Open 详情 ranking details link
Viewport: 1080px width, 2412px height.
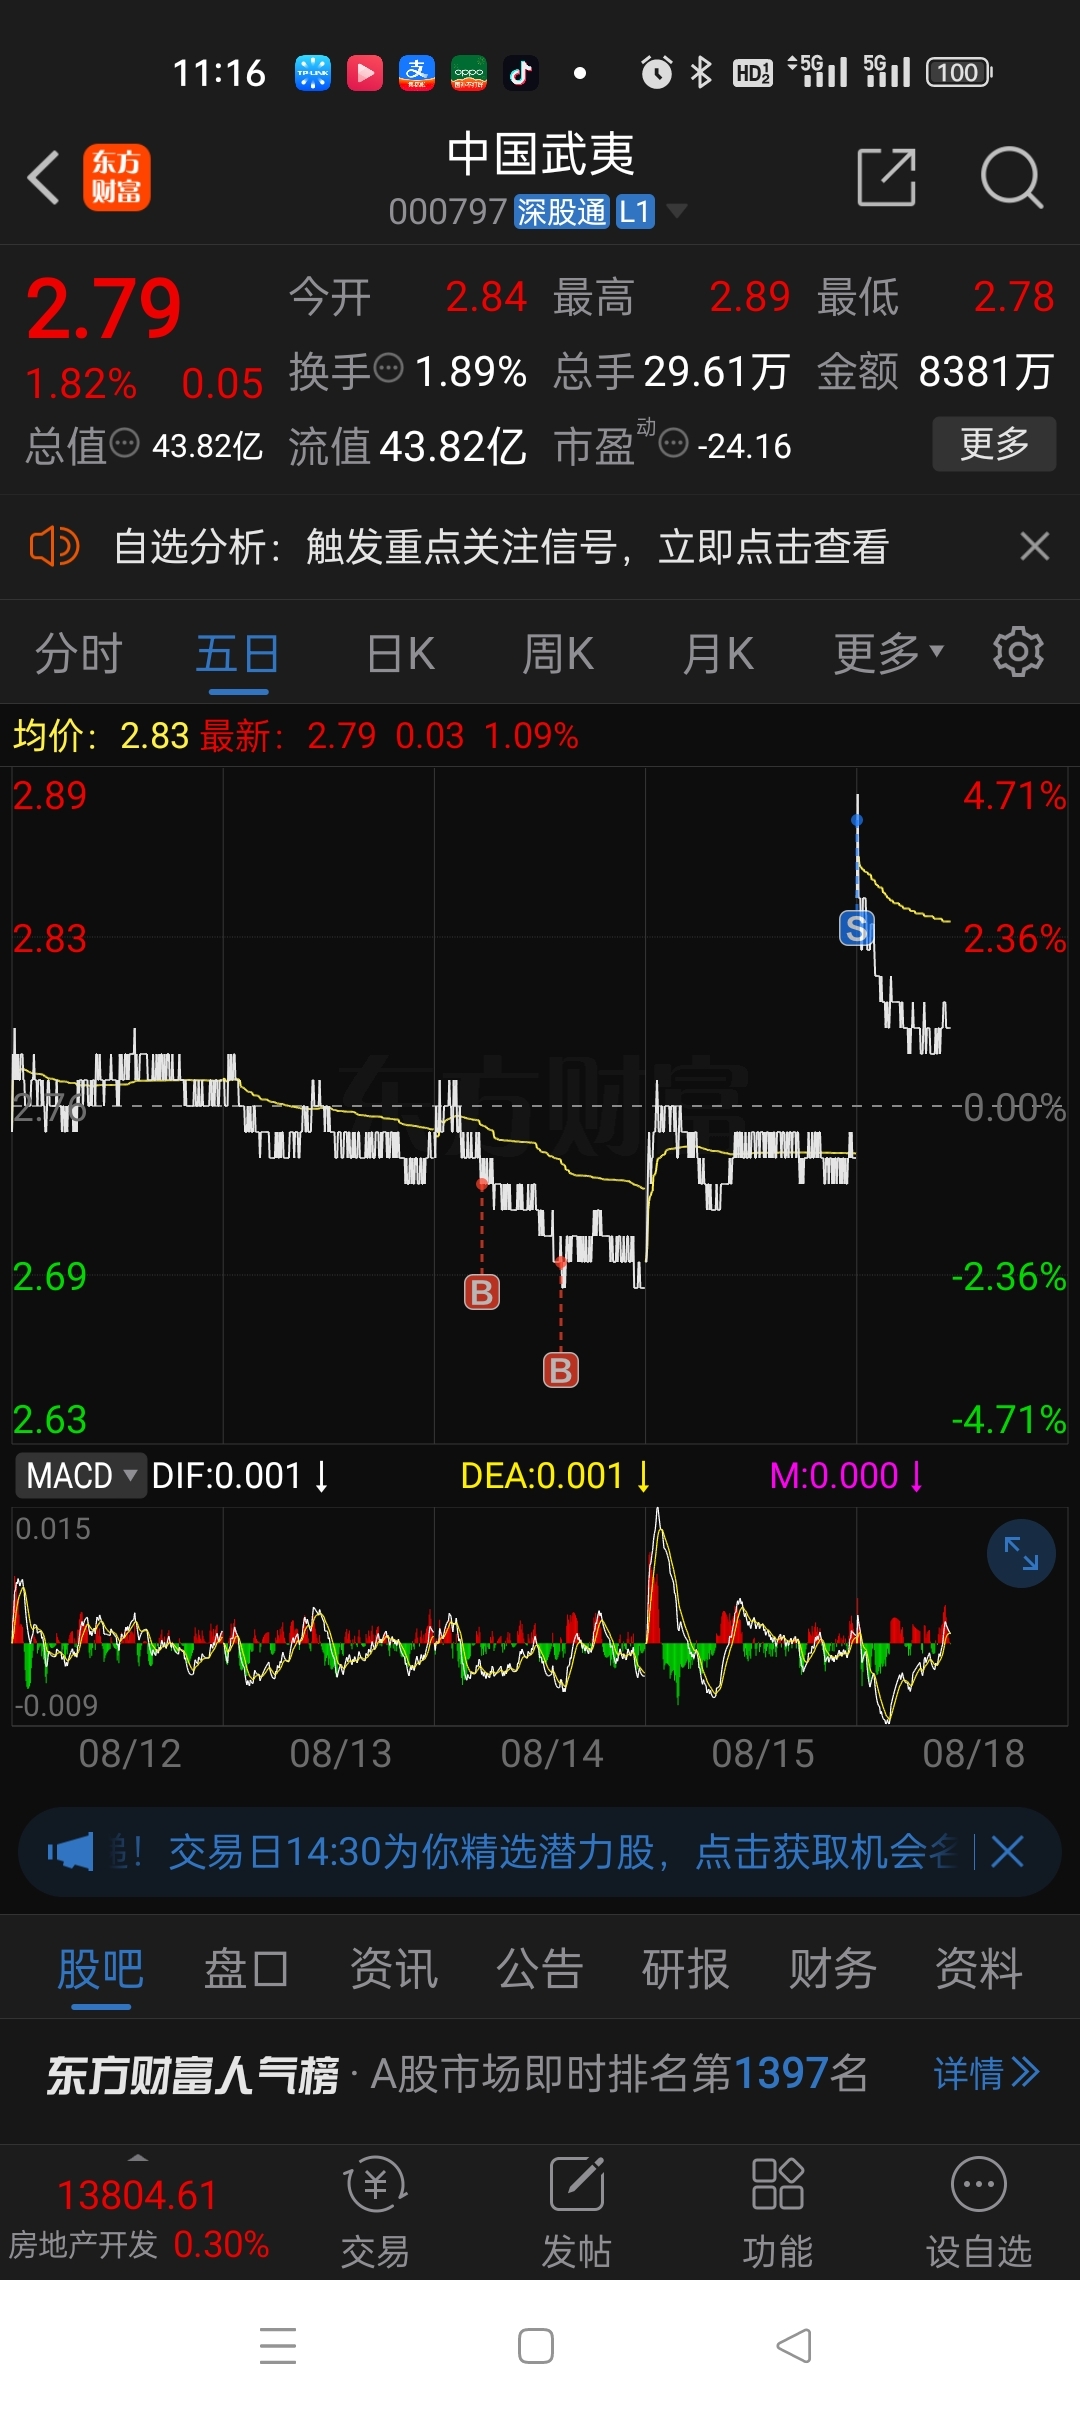(x=987, y=2074)
